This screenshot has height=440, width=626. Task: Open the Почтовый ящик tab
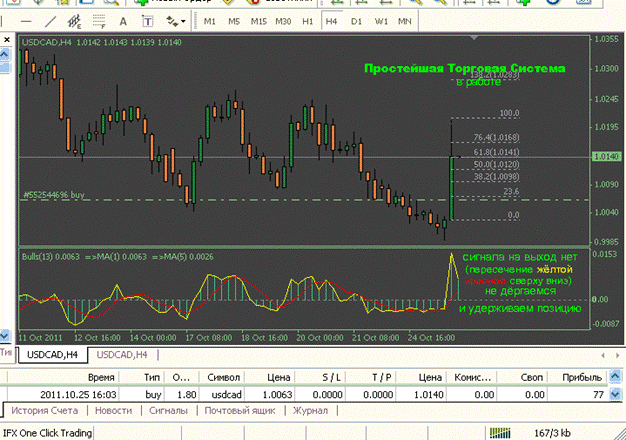[240, 410]
